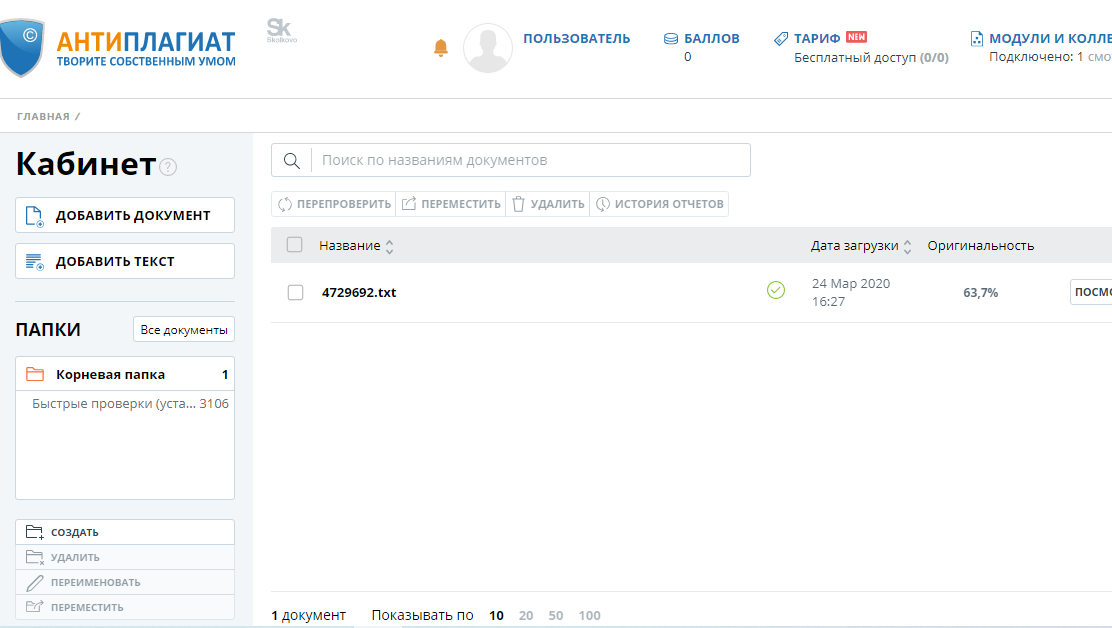Show 20 documents per page
The height and width of the screenshot is (628, 1112).
[526, 616]
